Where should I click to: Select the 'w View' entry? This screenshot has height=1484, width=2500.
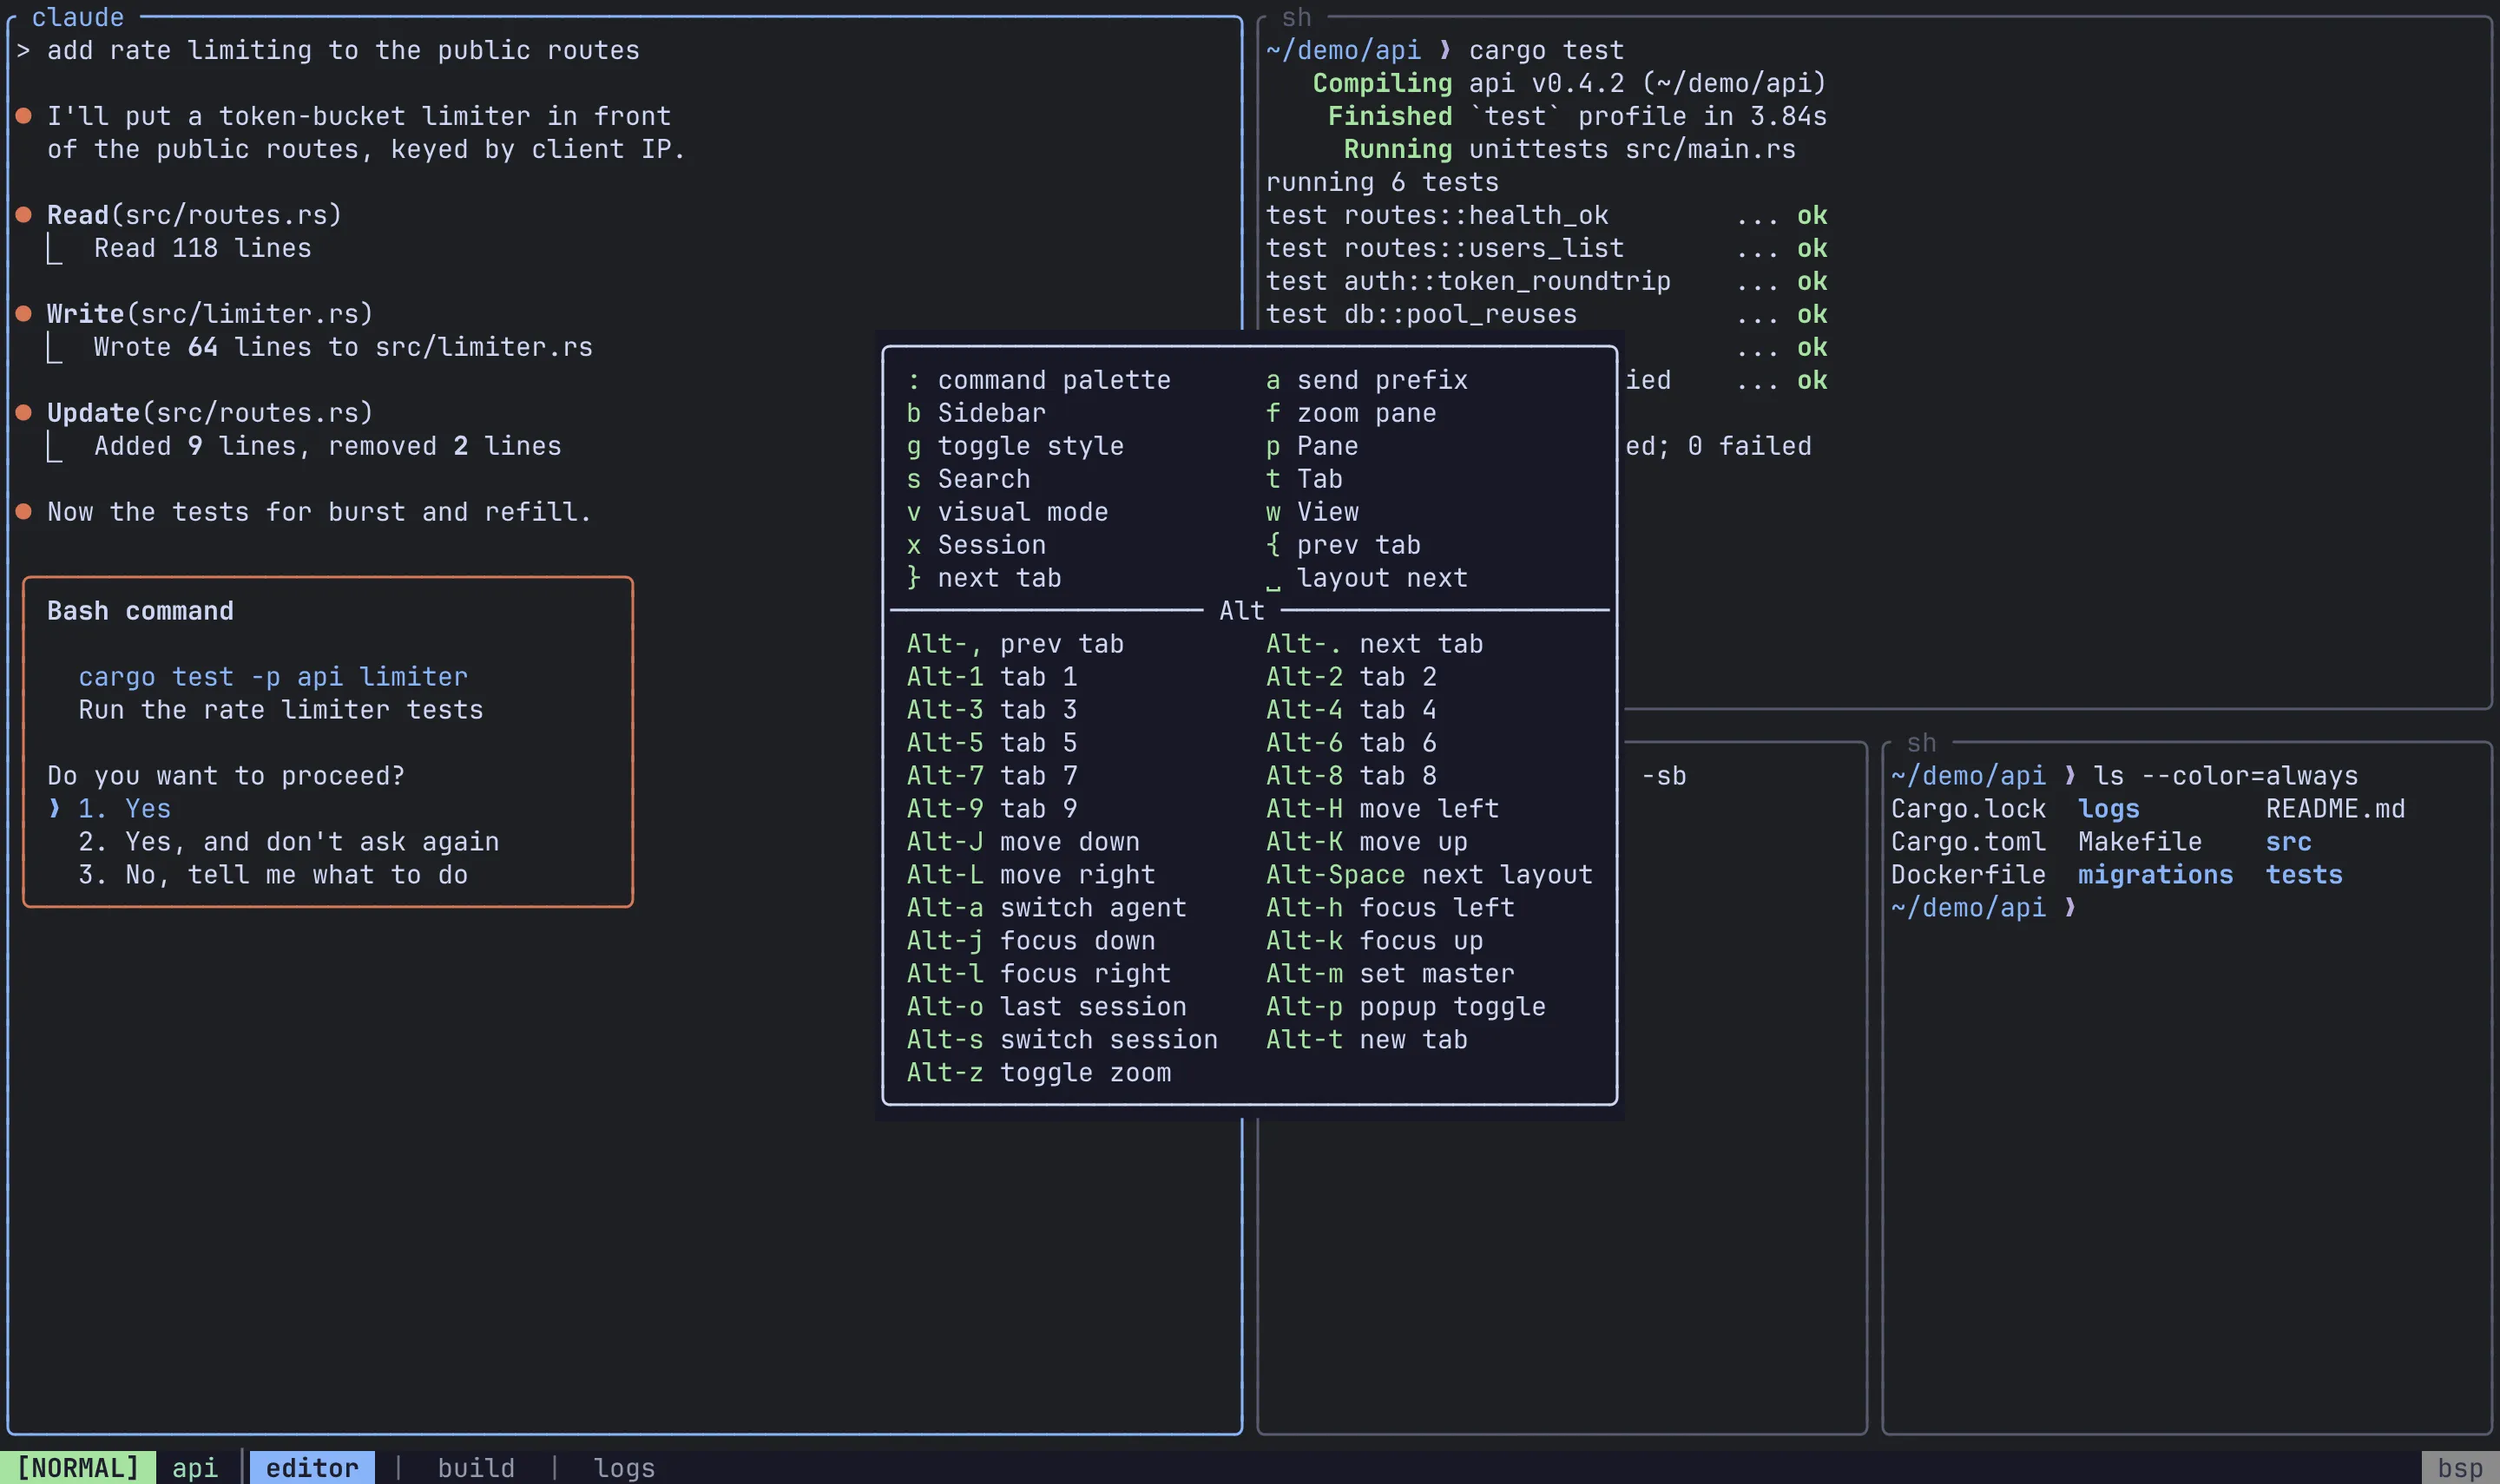(x=1312, y=512)
